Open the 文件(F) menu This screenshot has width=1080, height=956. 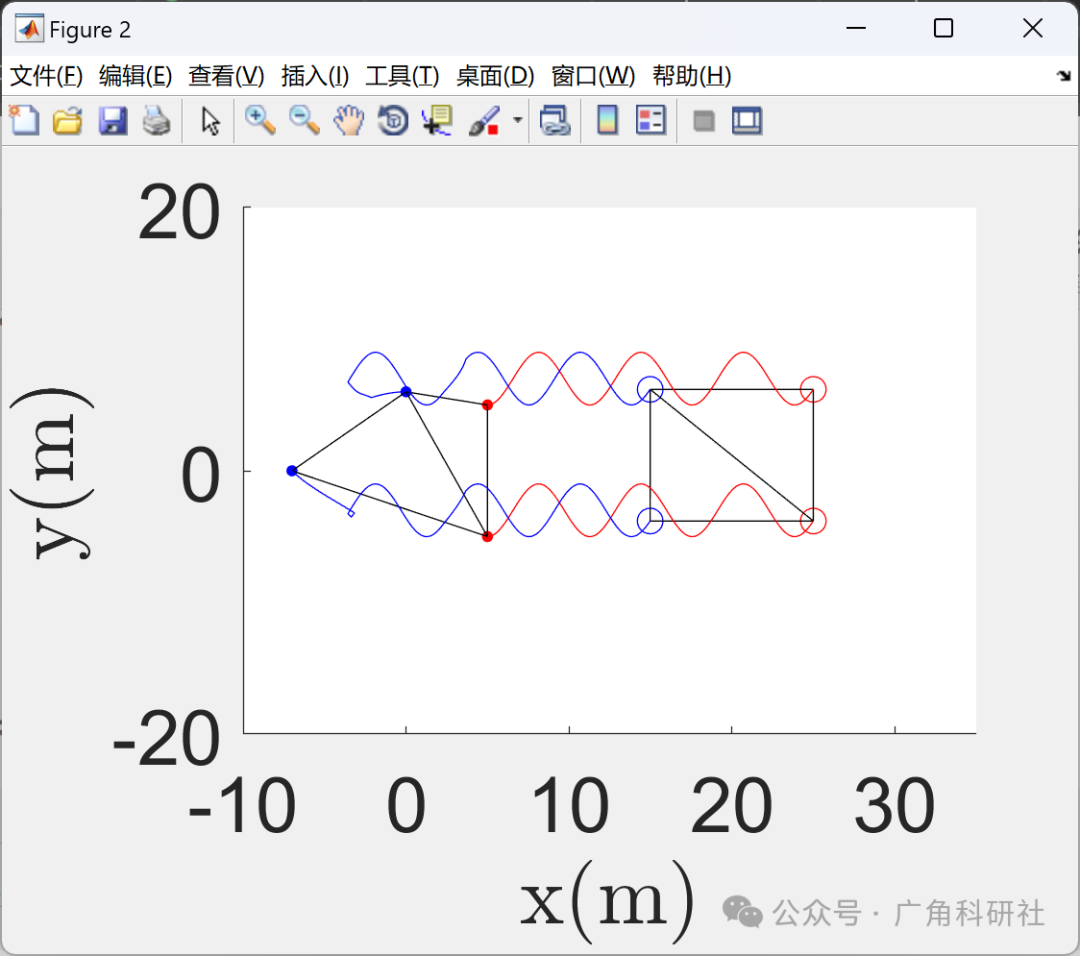point(46,76)
